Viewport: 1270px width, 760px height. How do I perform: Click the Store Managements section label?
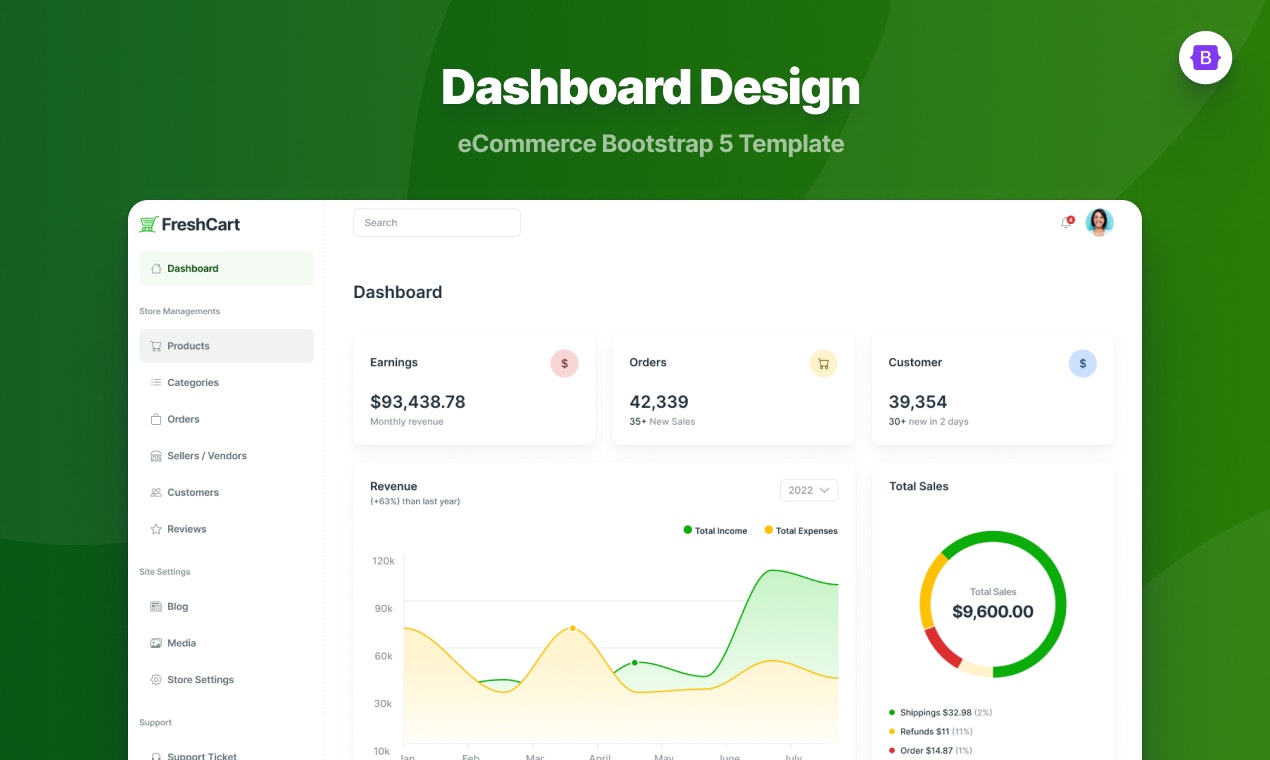tap(180, 311)
